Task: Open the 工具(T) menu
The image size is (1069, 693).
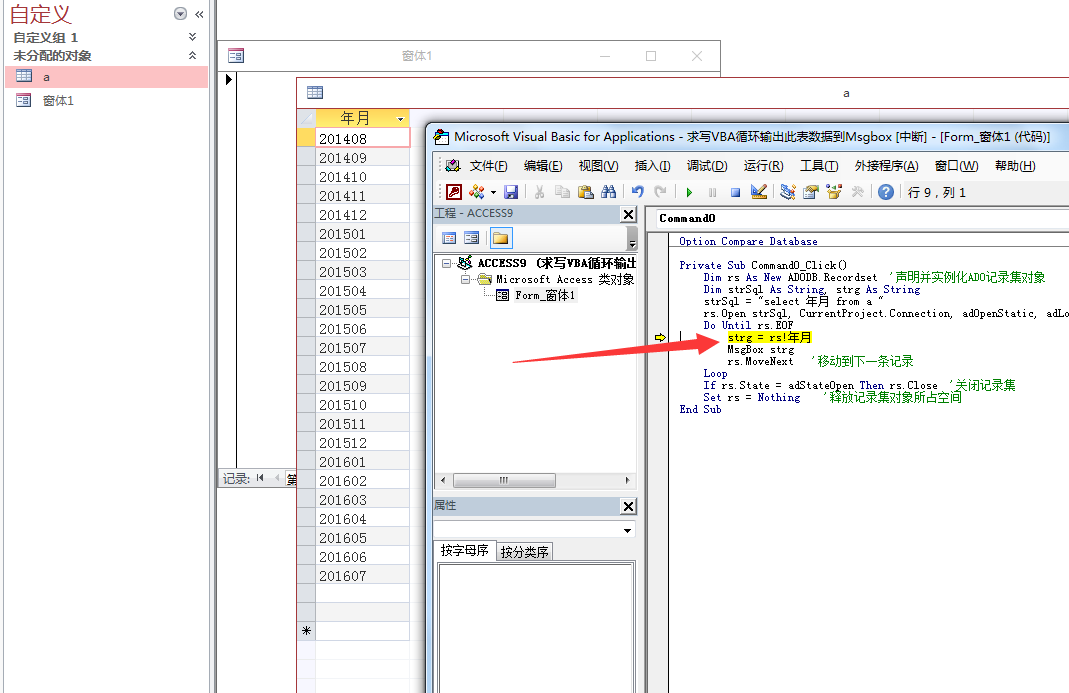Action: click(x=818, y=166)
